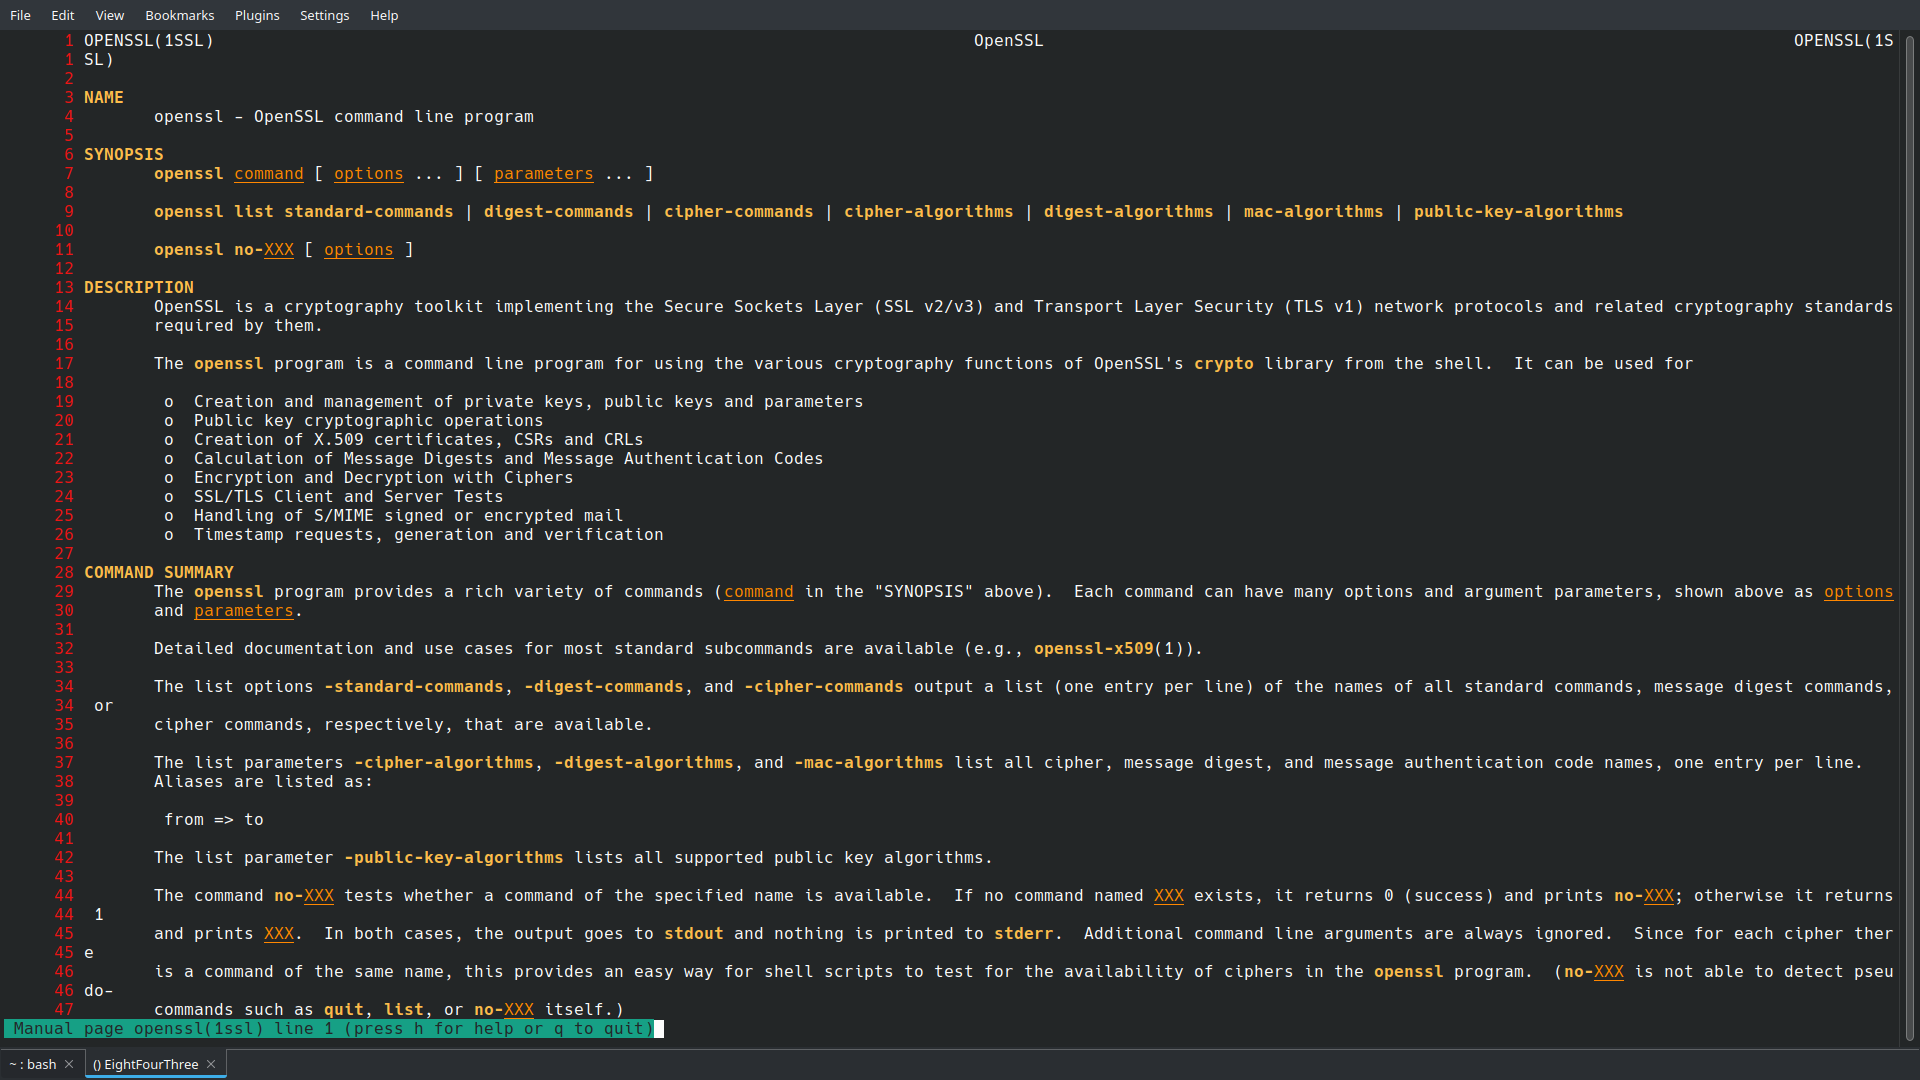1920x1080 pixels.
Task: Click underlined 'options' in line 11
Action: tap(359, 250)
